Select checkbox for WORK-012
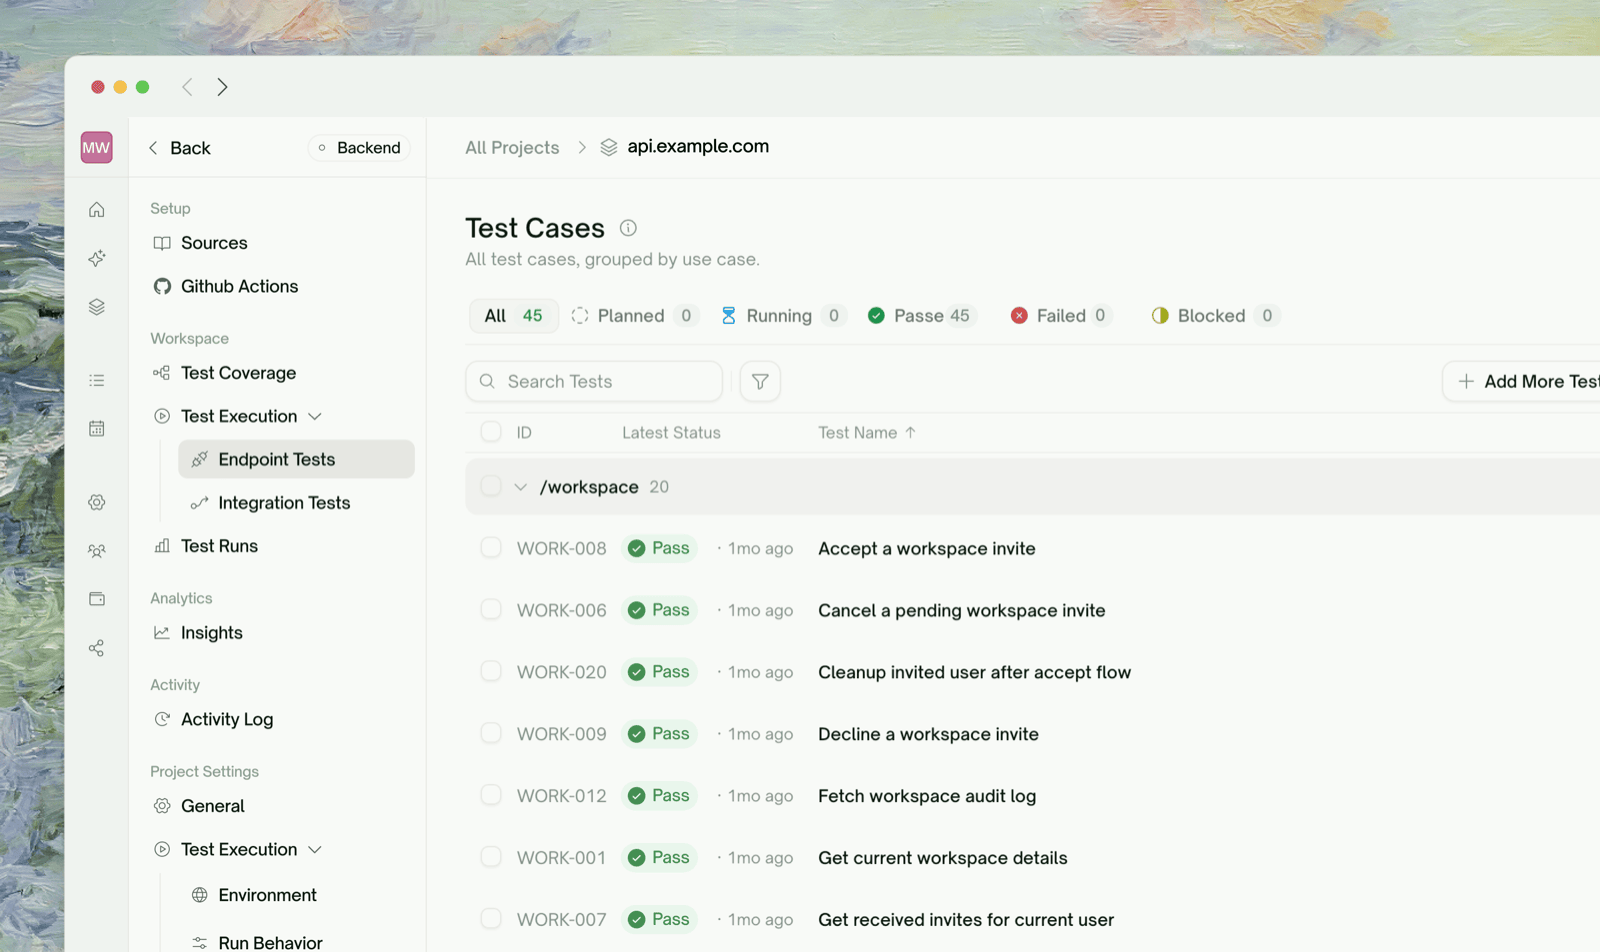Viewport: 1600px width, 952px height. tap(491, 795)
